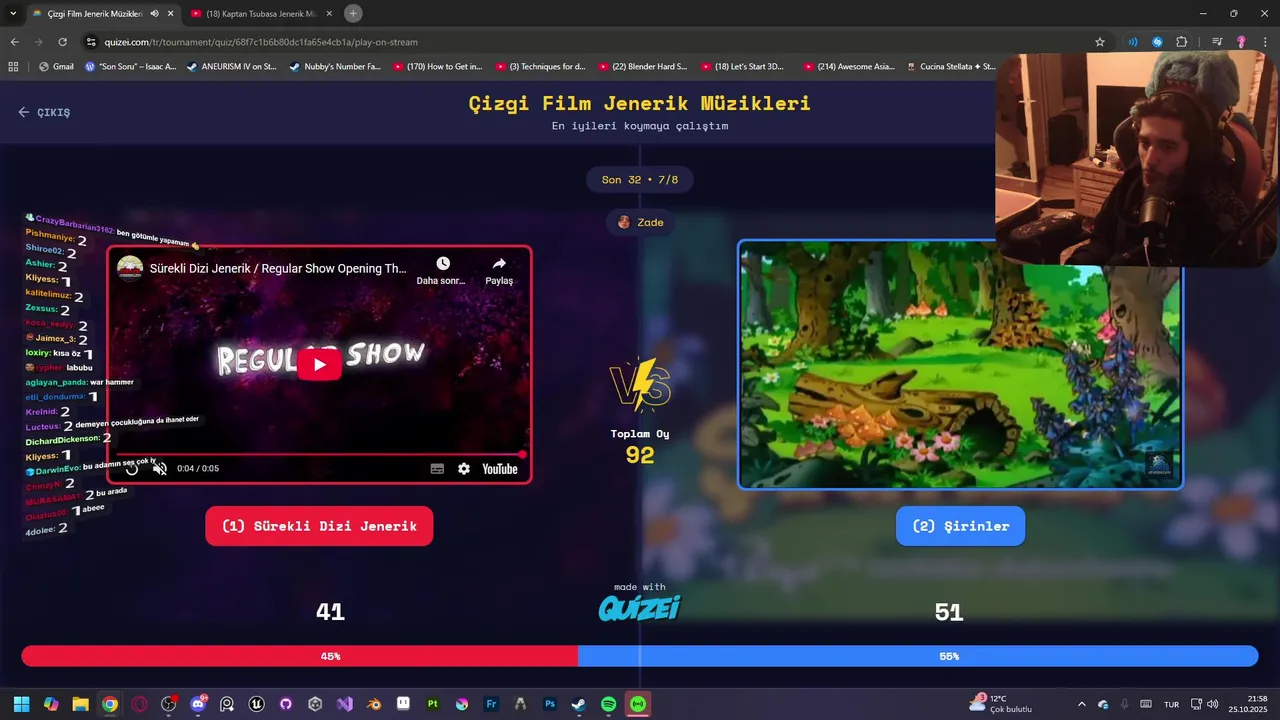Open Photoshop from taskbar
1280x720 pixels.
coord(550,704)
